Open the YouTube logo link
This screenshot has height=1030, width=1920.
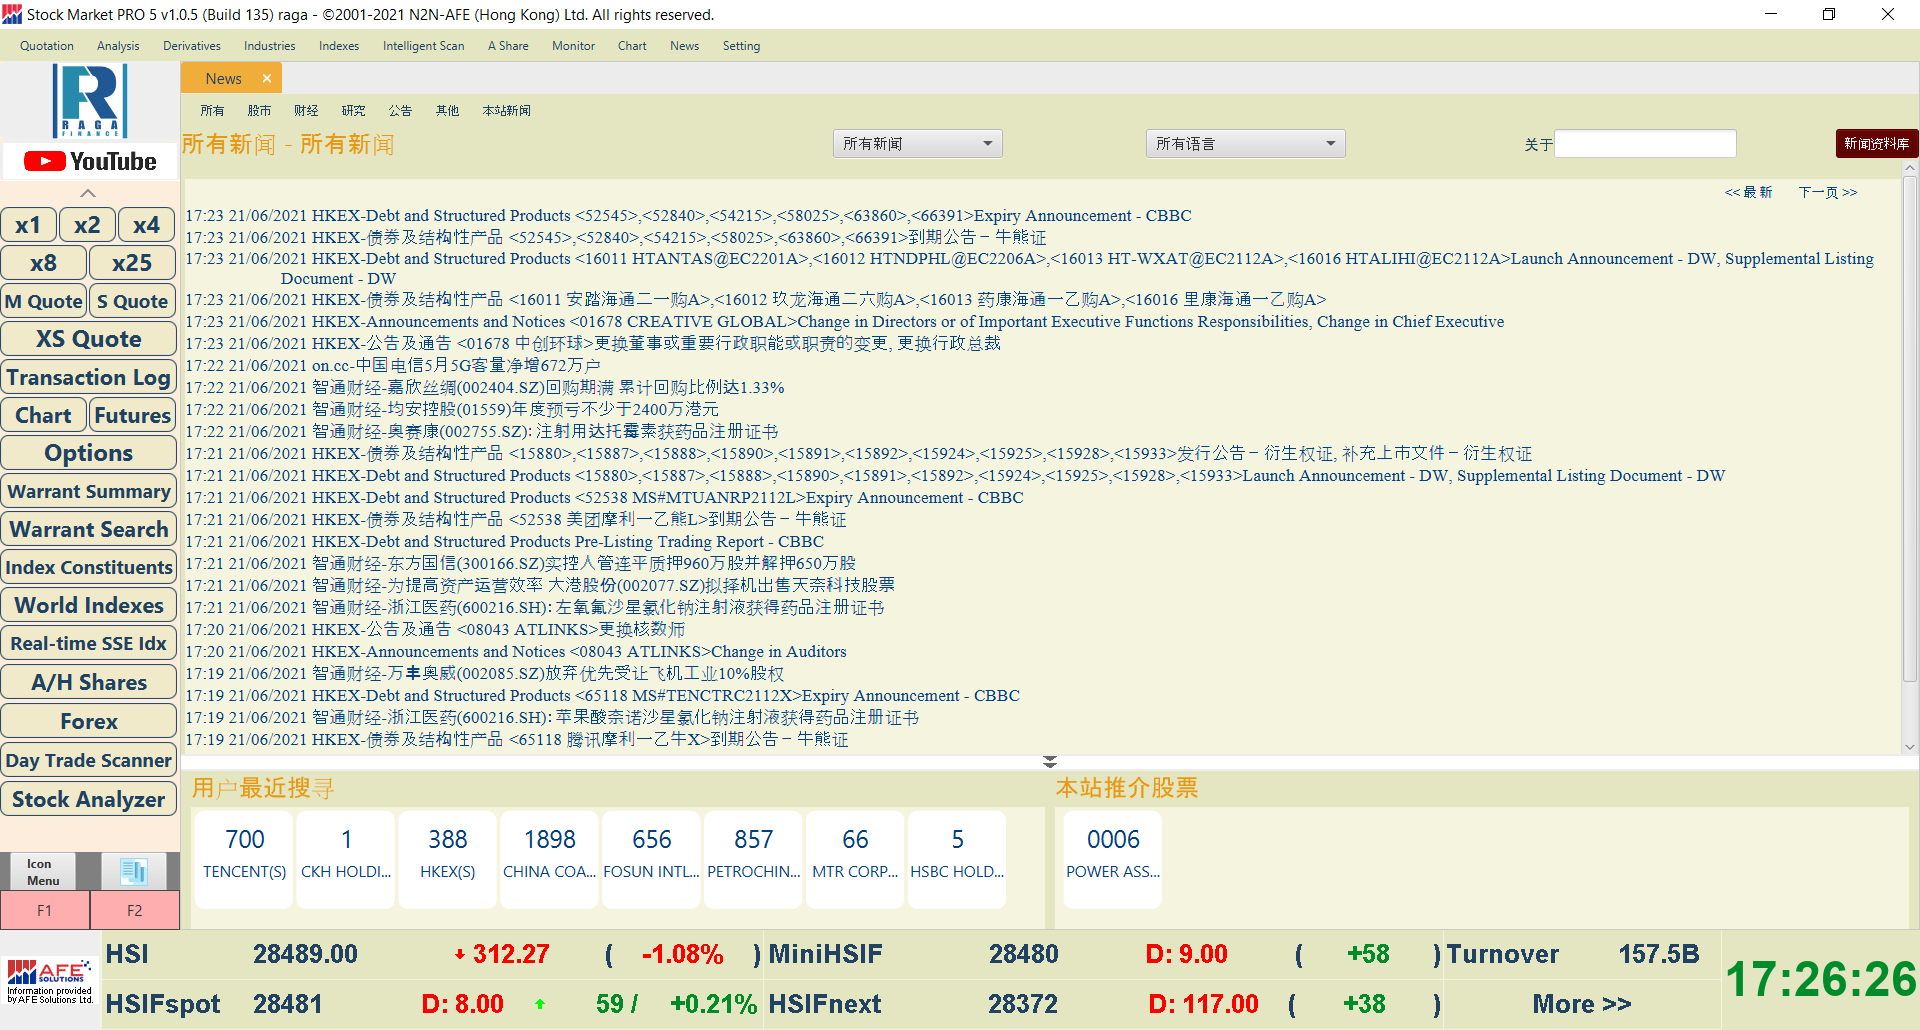[90, 161]
